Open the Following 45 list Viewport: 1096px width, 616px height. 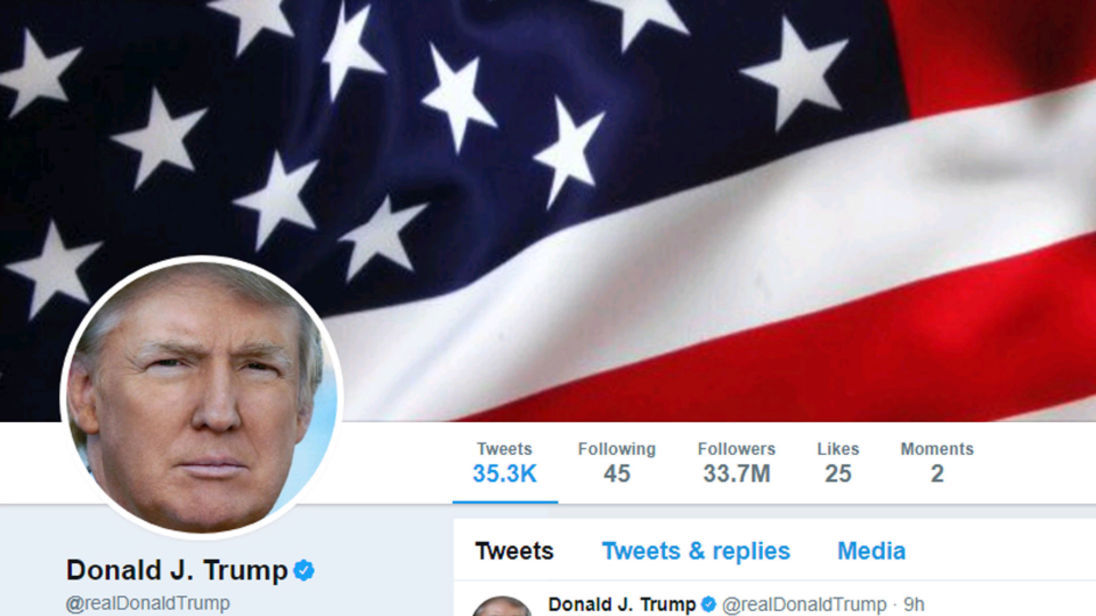click(616, 462)
